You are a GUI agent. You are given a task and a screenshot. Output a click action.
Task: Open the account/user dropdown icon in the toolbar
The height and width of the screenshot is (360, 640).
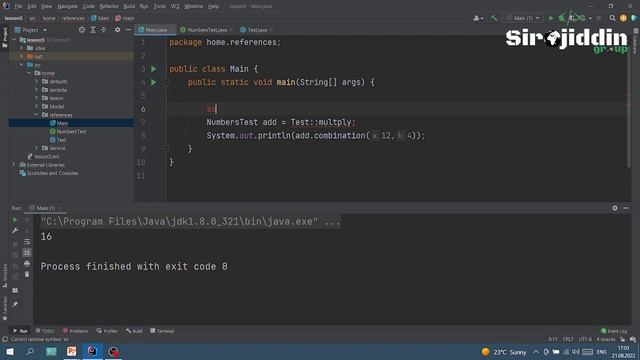click(x=478, y=18)
